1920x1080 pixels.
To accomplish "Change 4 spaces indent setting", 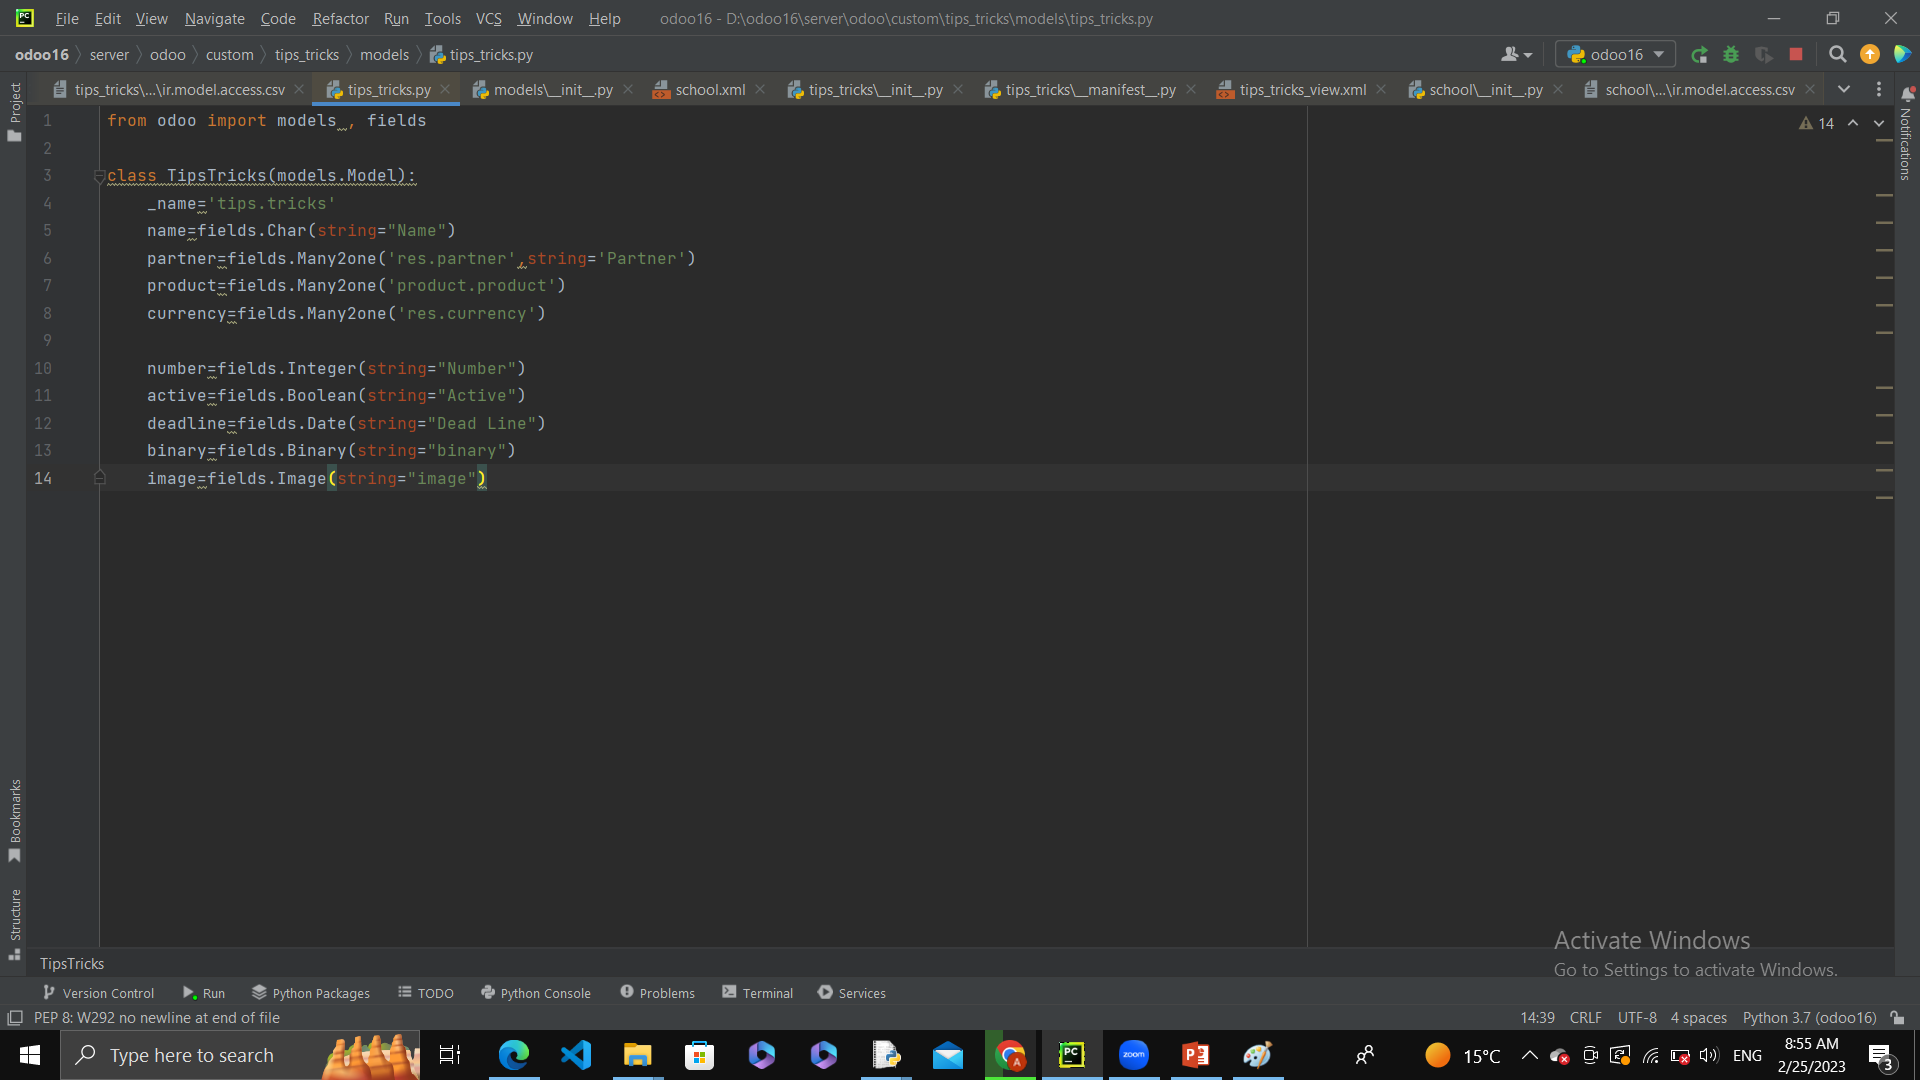I will pyautogui.click(x=1699, y=1018).
